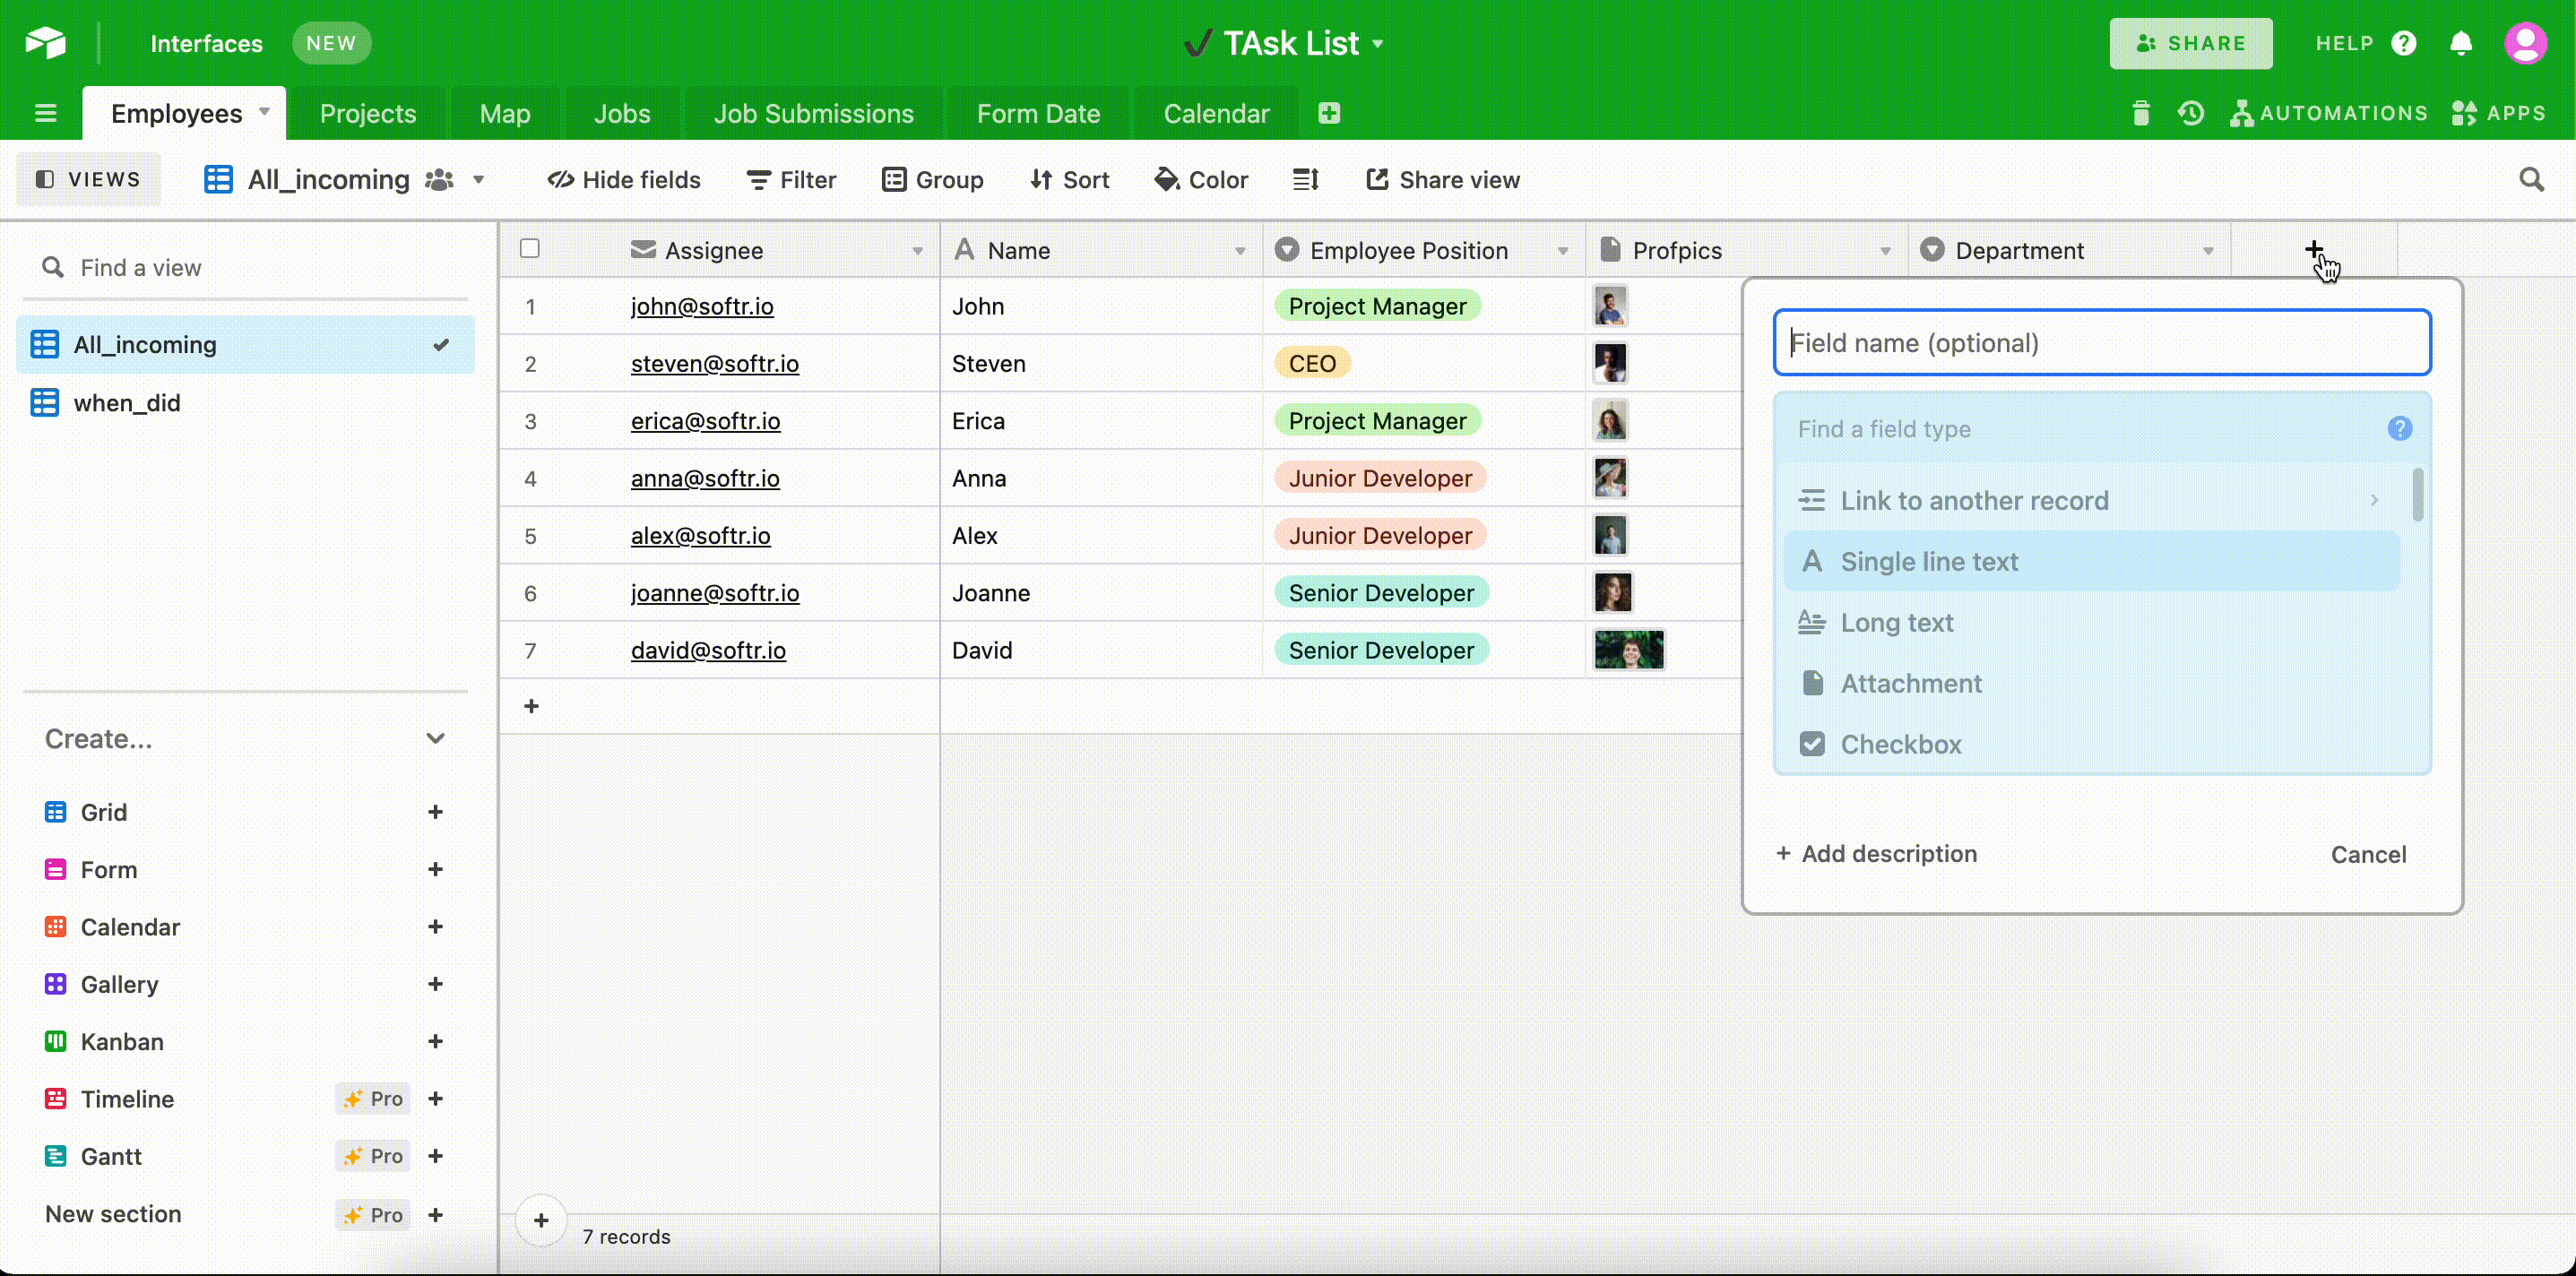Open Sort options for the grid
The image size is (2576, 1276).
(x=1069, y=179)
